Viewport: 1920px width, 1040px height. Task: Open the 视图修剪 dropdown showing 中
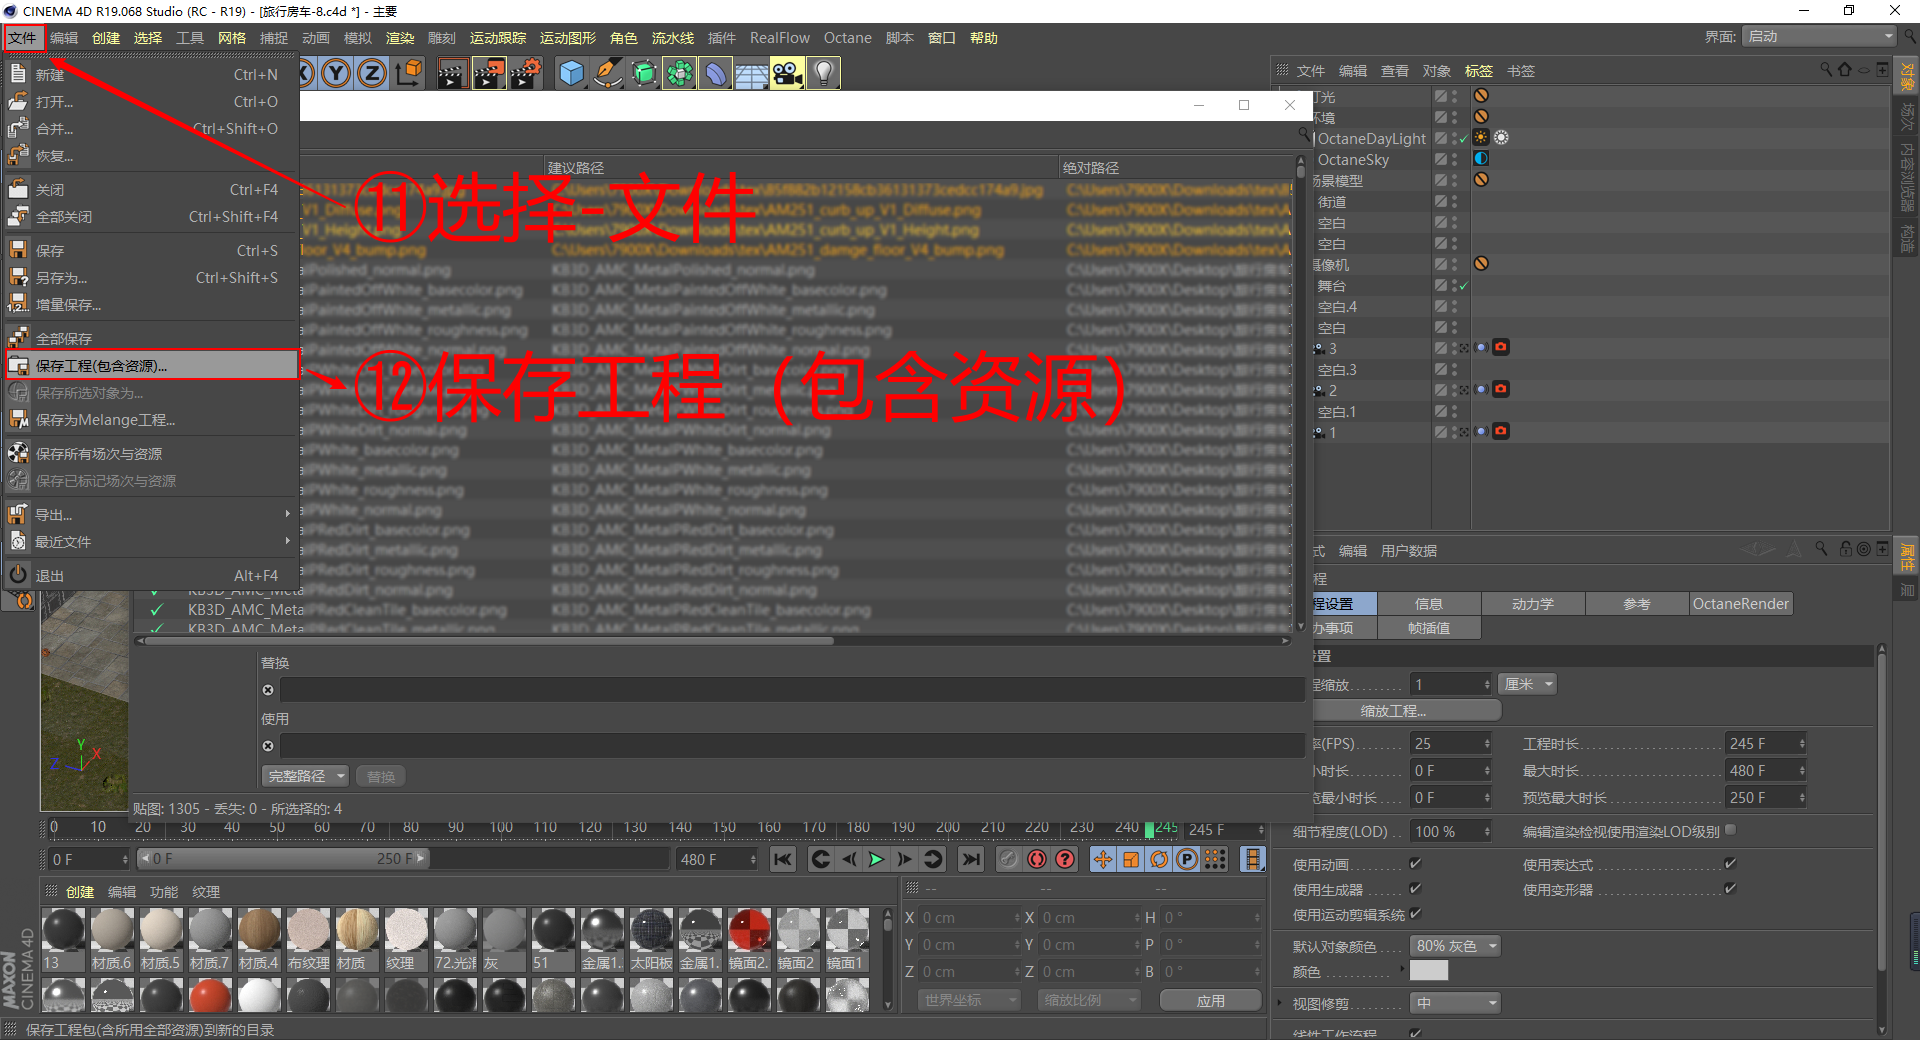[x=1455, y=1003]
